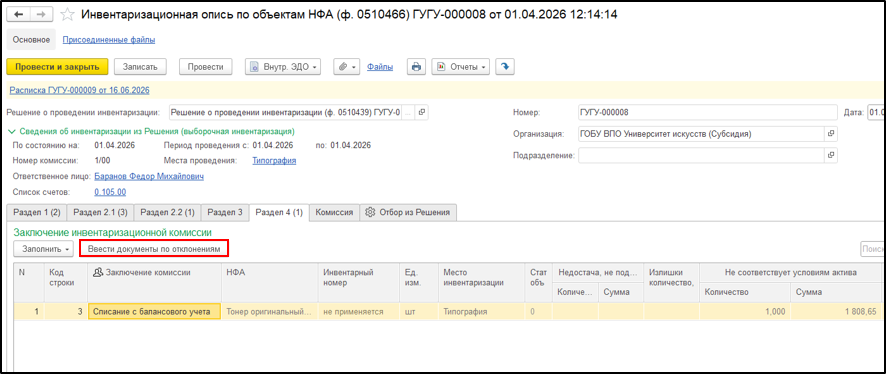Screen dimensions: 886x374
Task: Open the Организация record with its open icon
Action: [x=831, y=134]
